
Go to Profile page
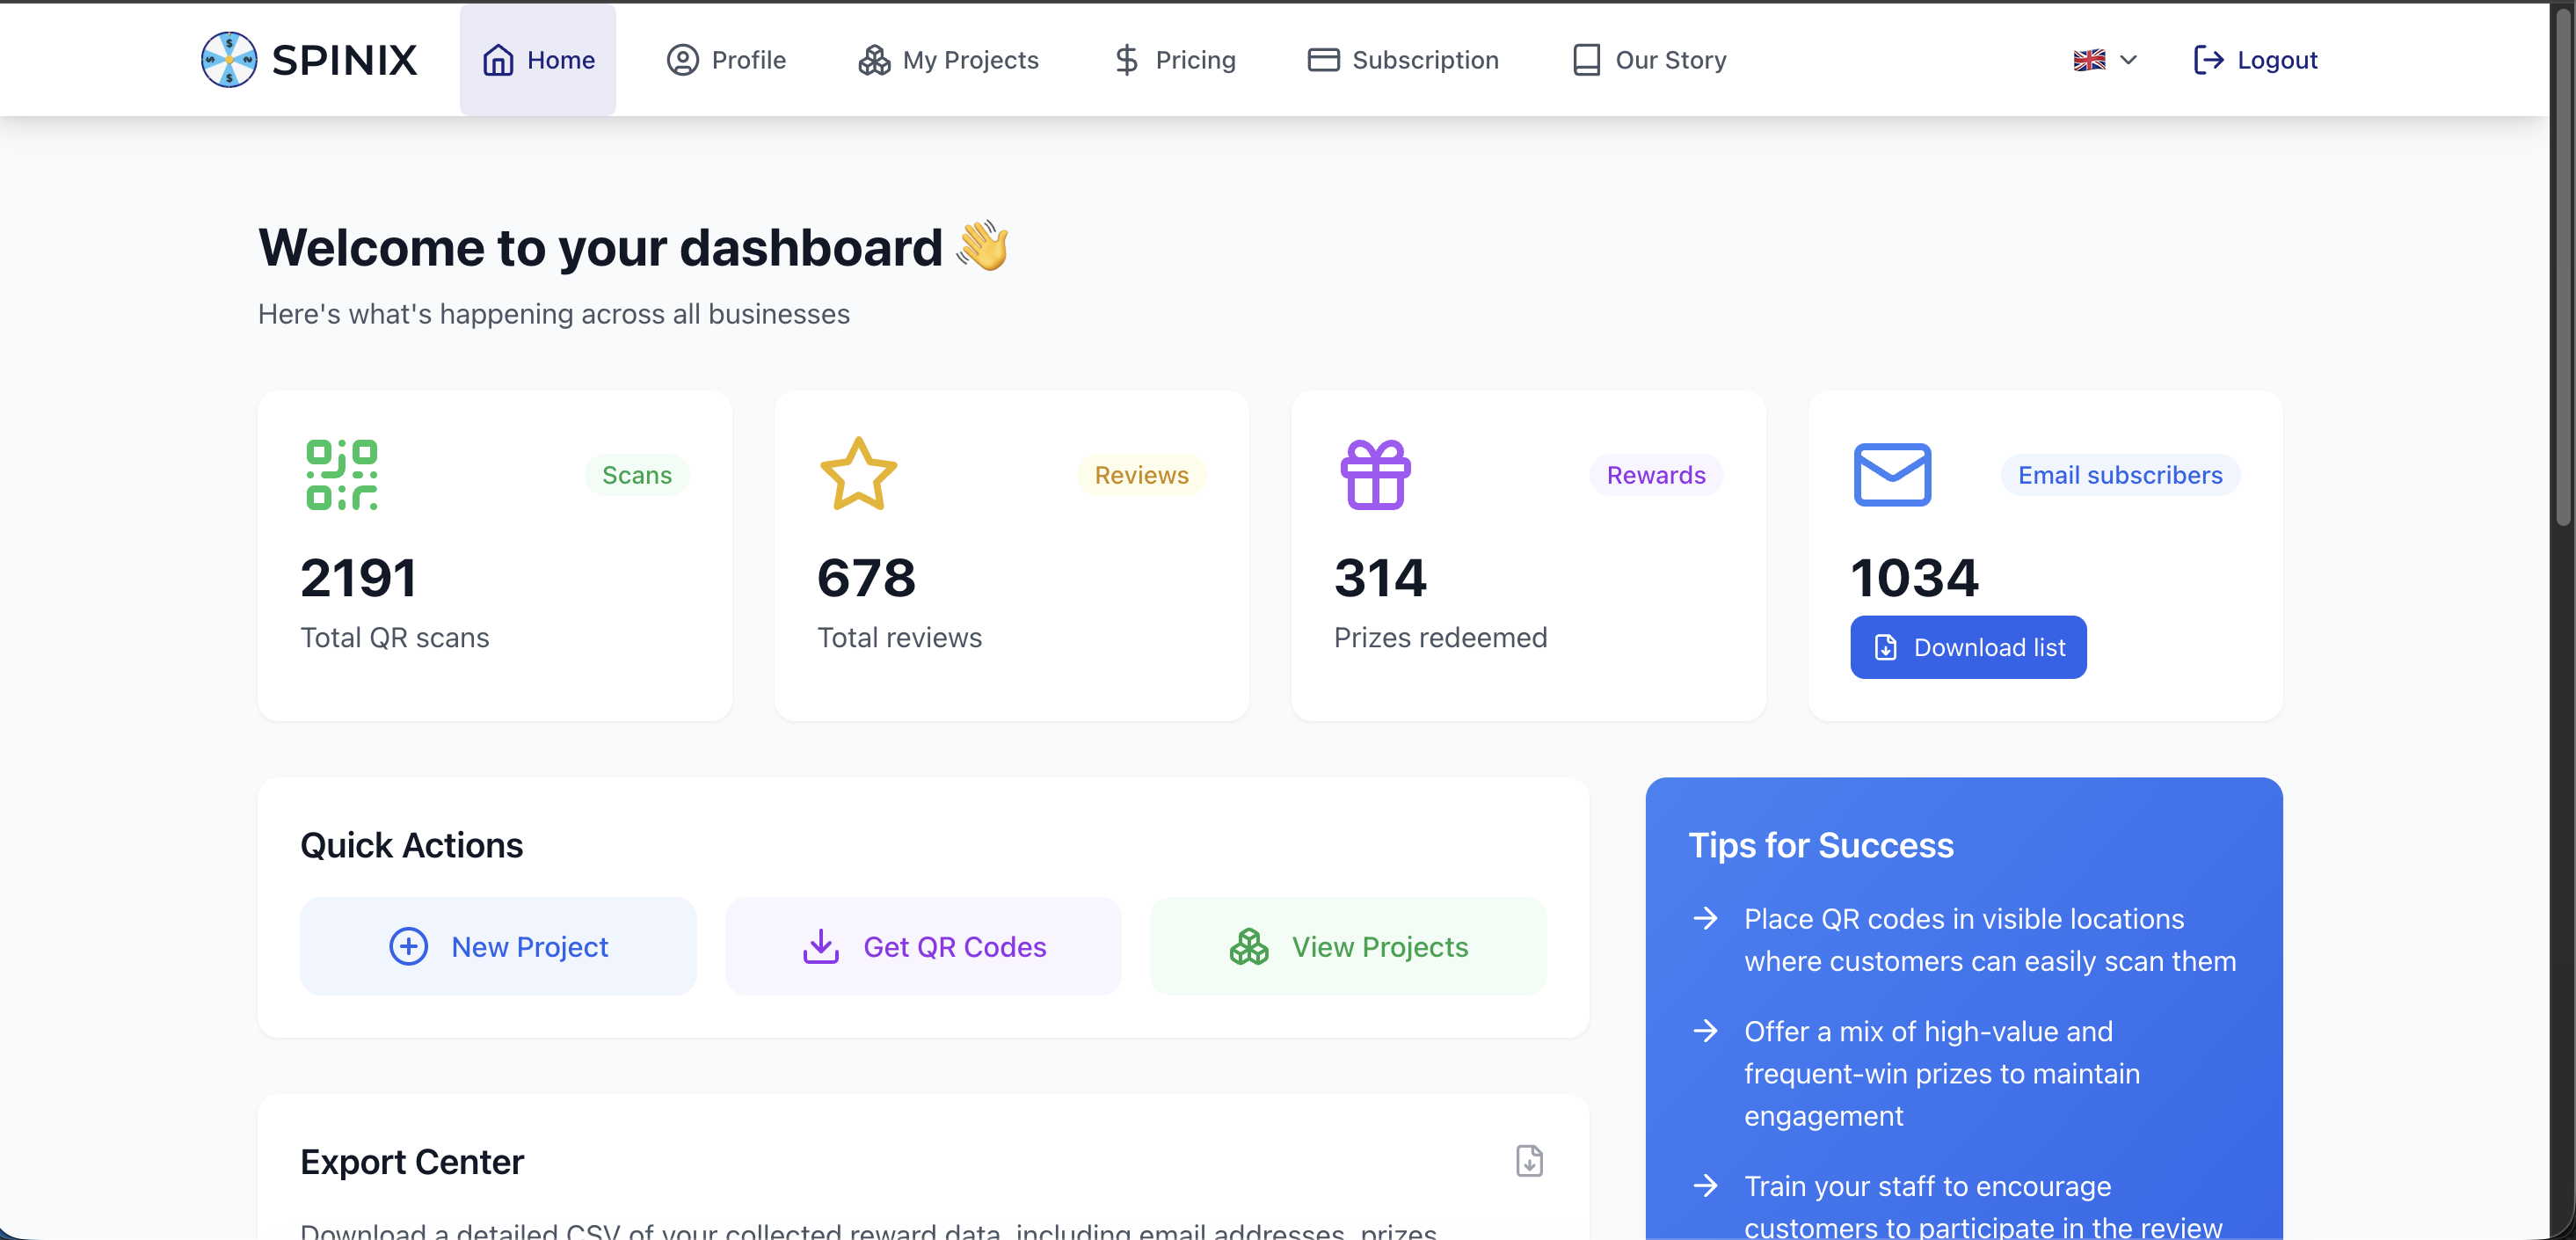pyautogui.click(x=726, y=60)
